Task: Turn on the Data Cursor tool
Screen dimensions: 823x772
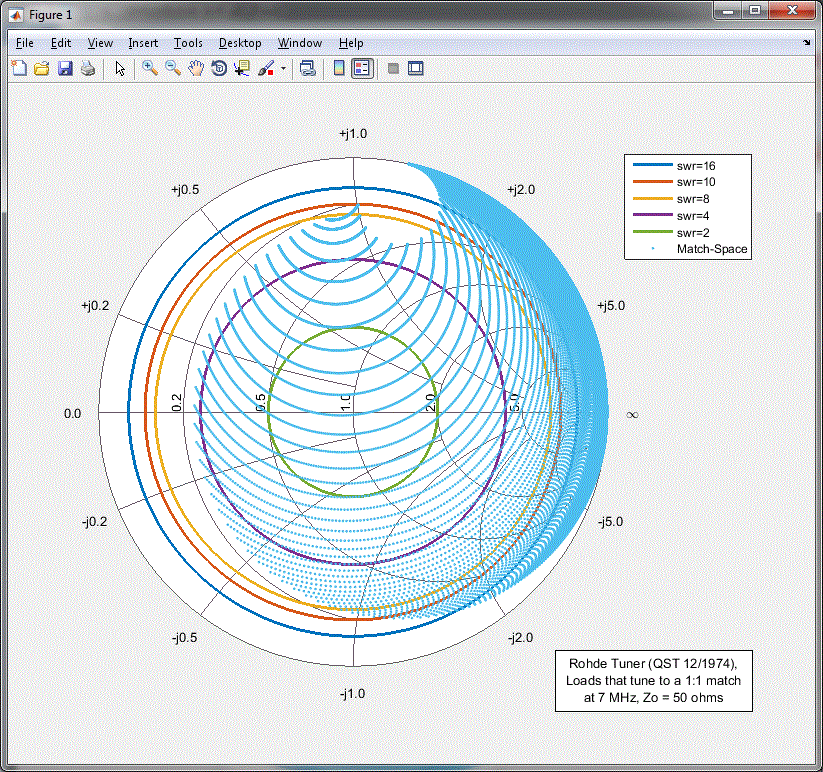Action: click(242, 68)
